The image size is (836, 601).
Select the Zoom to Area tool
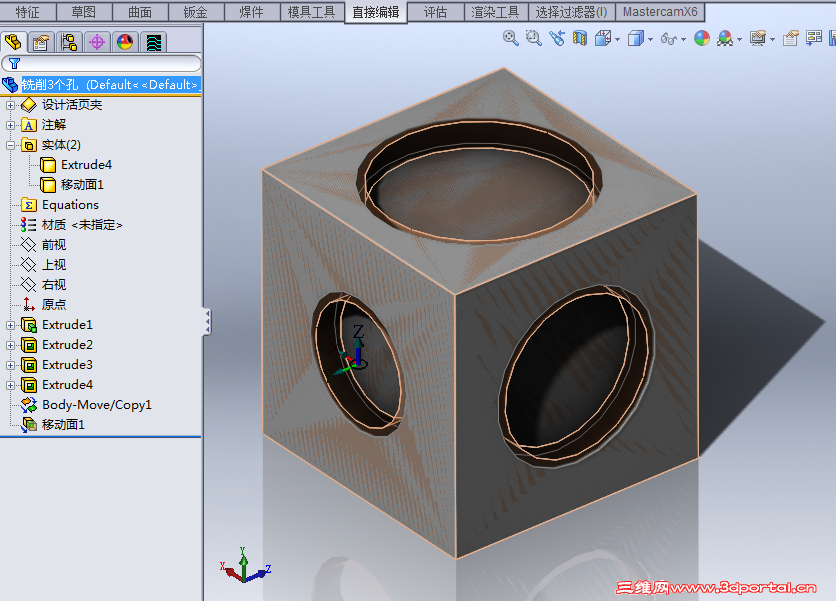pyautogui.click(x=533, y=38)
